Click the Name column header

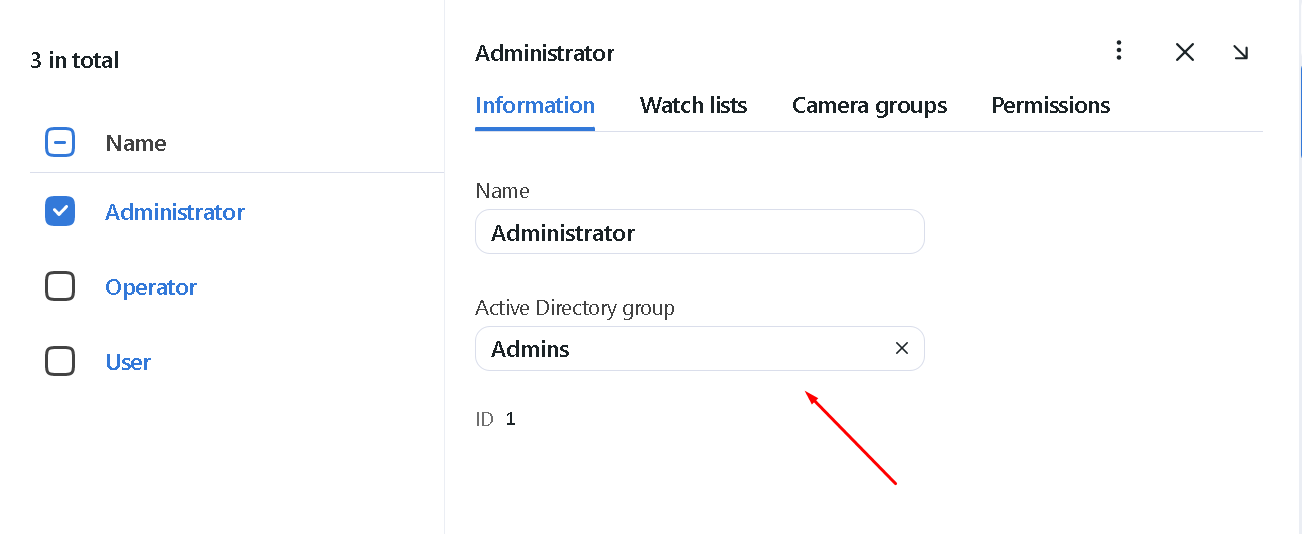(x=136, y=143)
